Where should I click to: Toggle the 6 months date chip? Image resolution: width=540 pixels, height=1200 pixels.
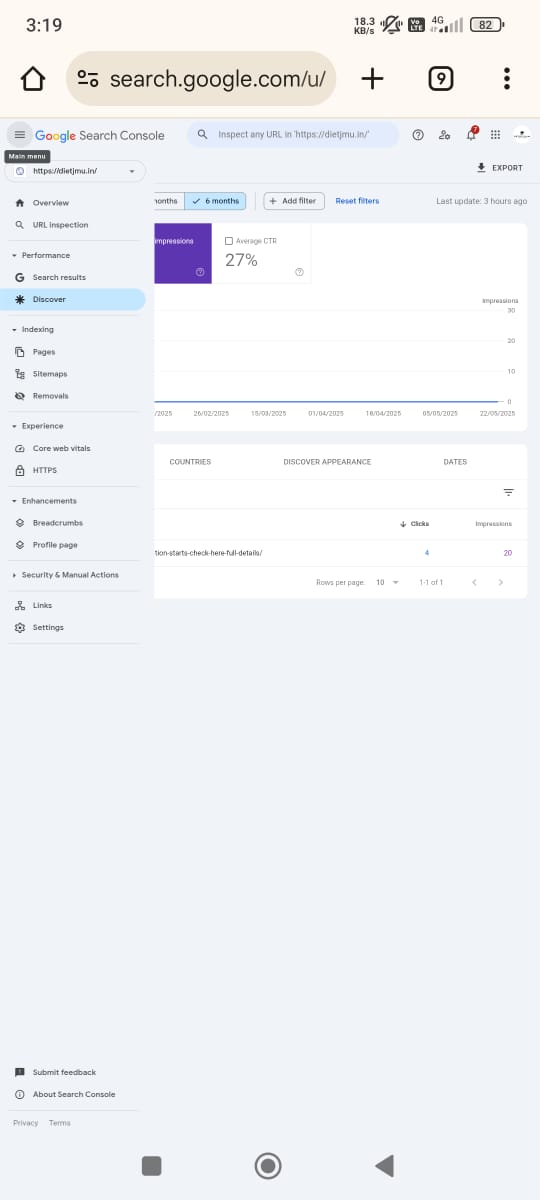click(x=216, y=201)
